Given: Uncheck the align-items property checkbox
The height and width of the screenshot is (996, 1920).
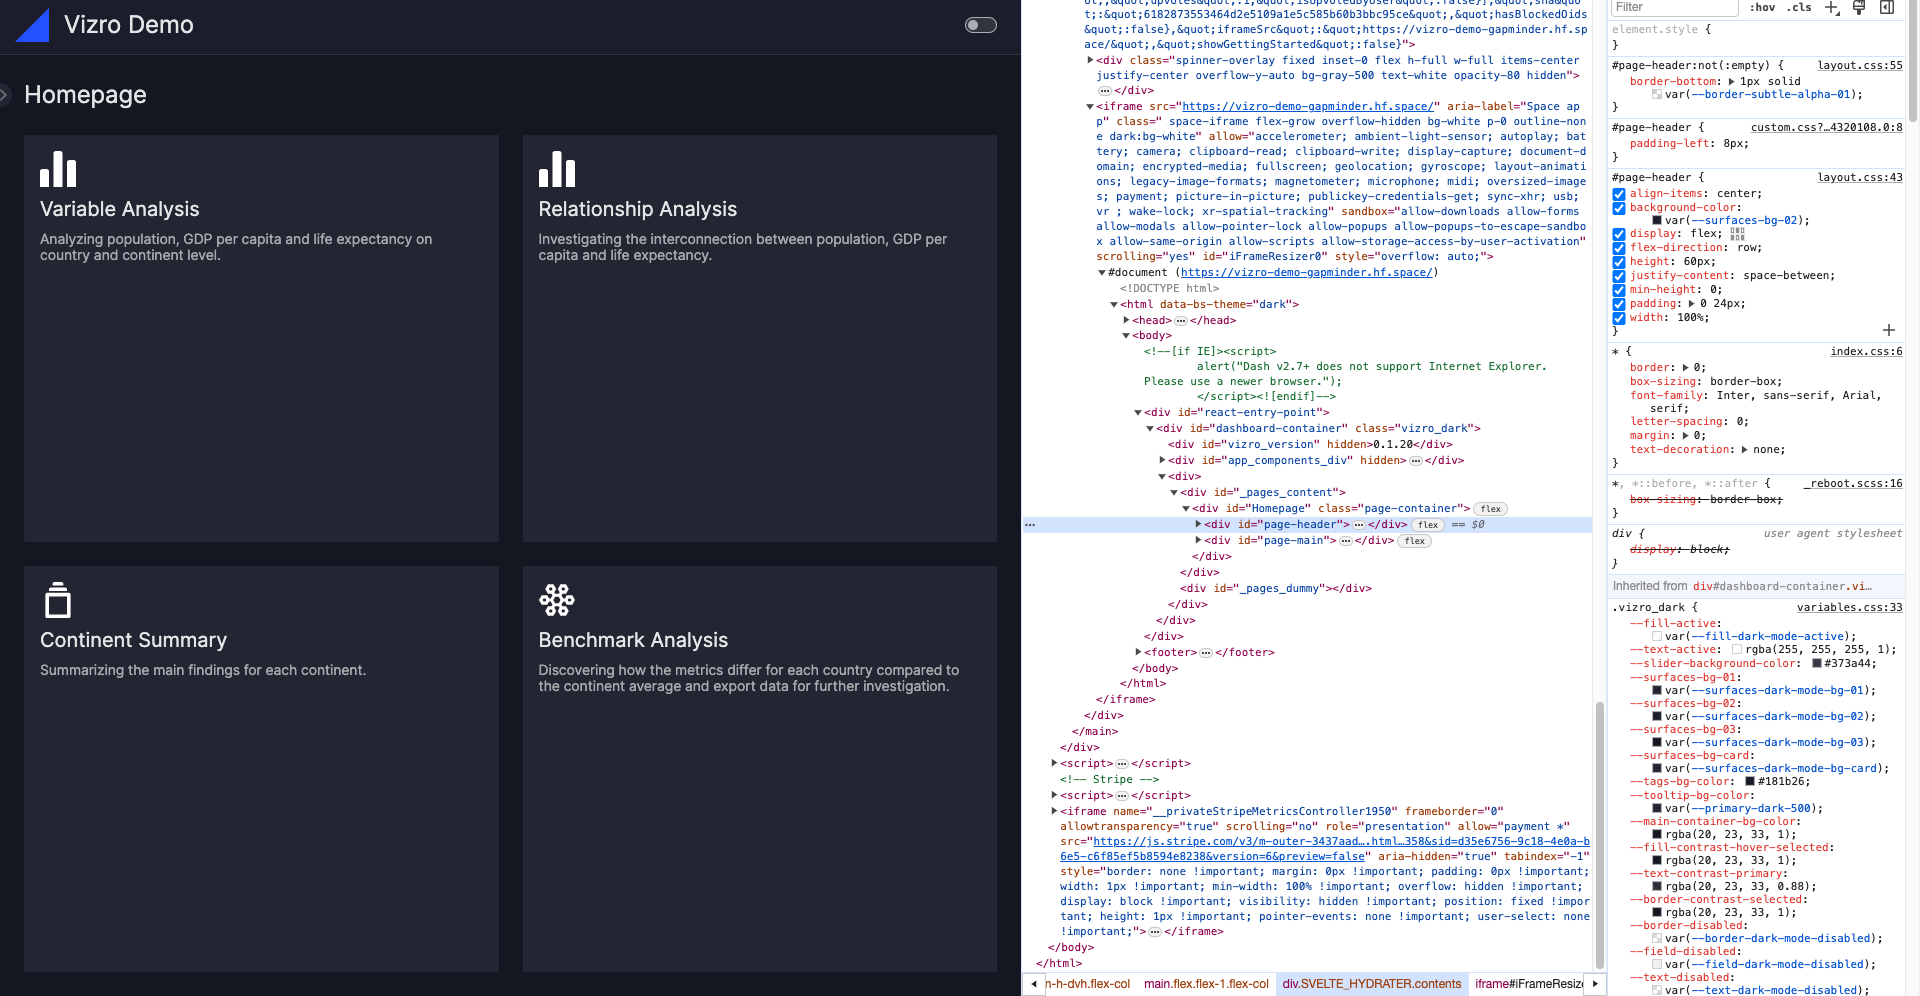Looking at the screenshot, I should click(1619, 194).
